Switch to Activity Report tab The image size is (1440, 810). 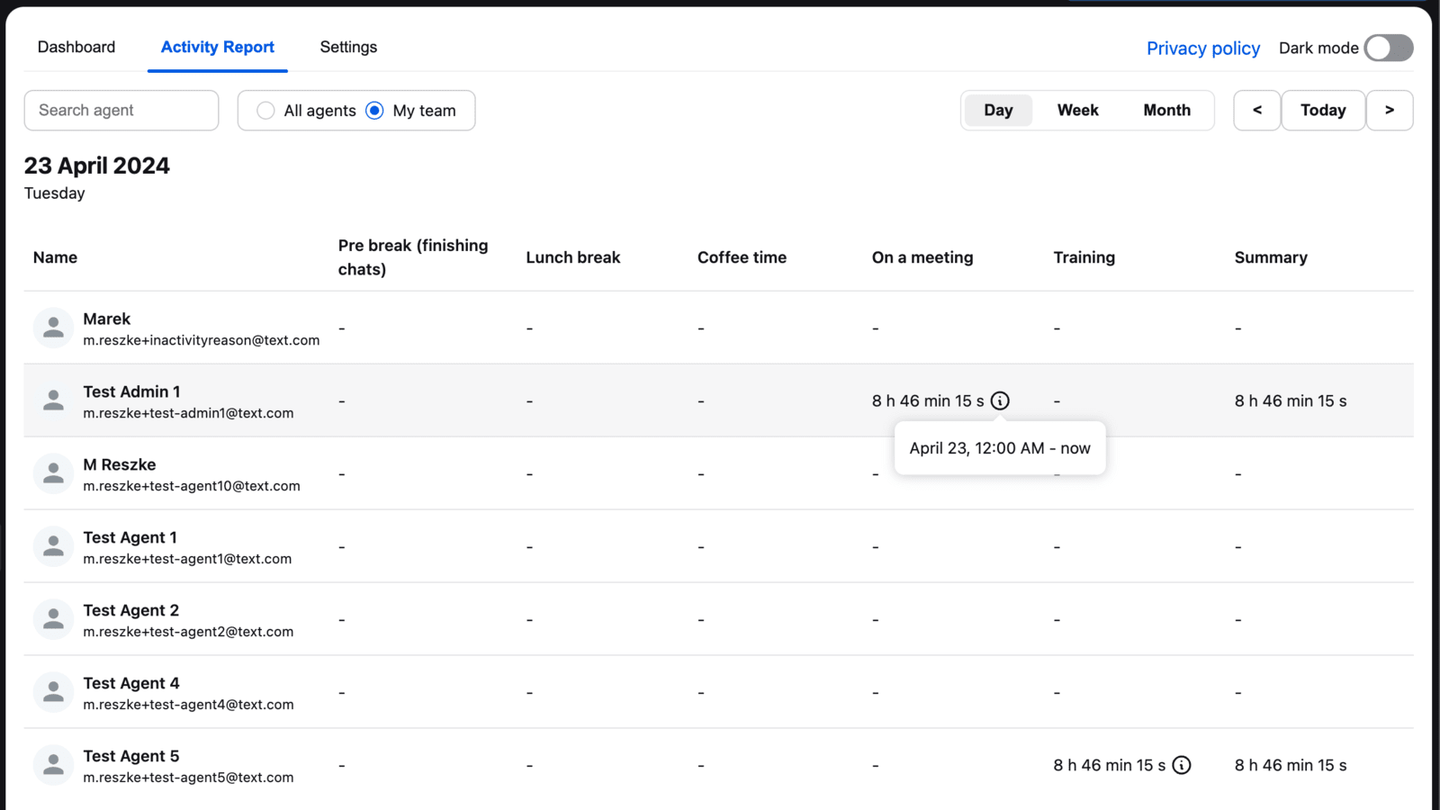pyautogui.click(x=217, y=47)
